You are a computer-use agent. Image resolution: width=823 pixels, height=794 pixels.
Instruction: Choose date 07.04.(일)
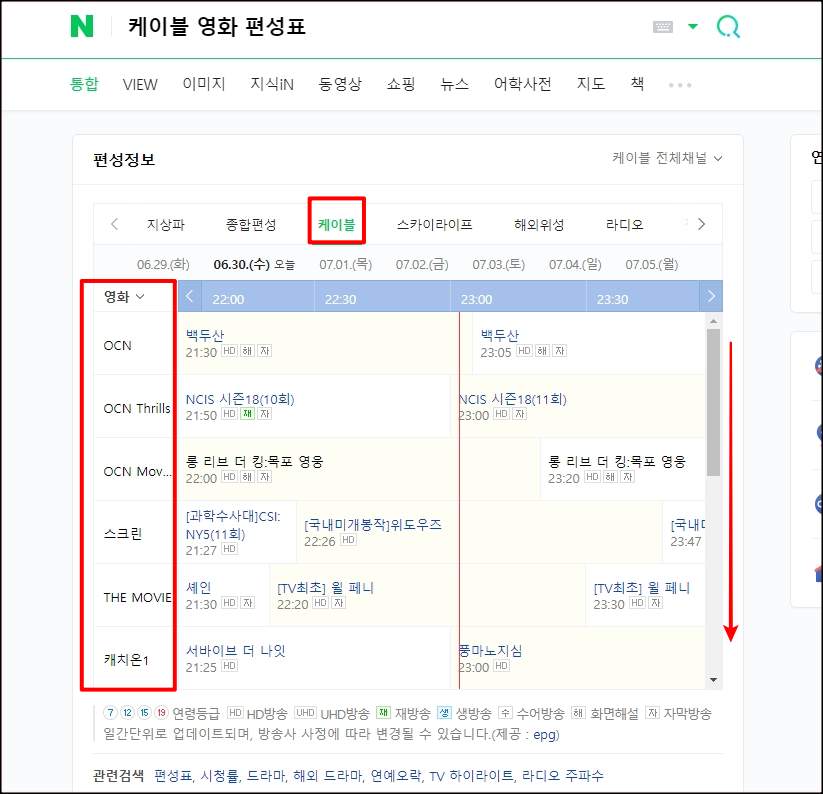(x=575, y=264)
